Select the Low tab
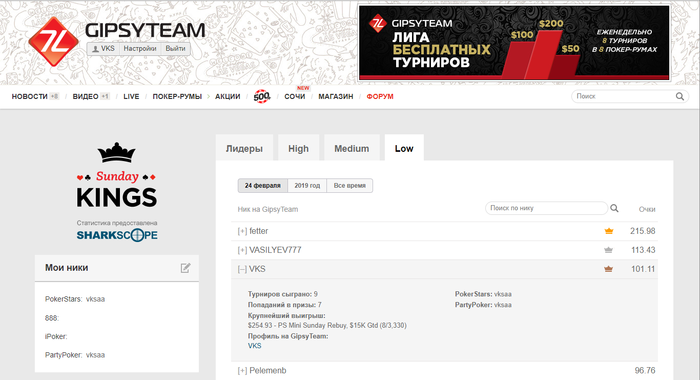Screen dimensions: 700x380 [x=404, y=148]
